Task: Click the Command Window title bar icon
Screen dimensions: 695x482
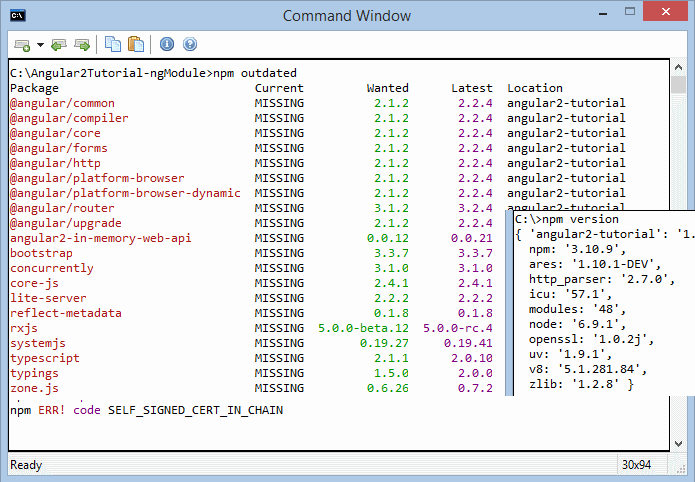Action: (18, 16)
